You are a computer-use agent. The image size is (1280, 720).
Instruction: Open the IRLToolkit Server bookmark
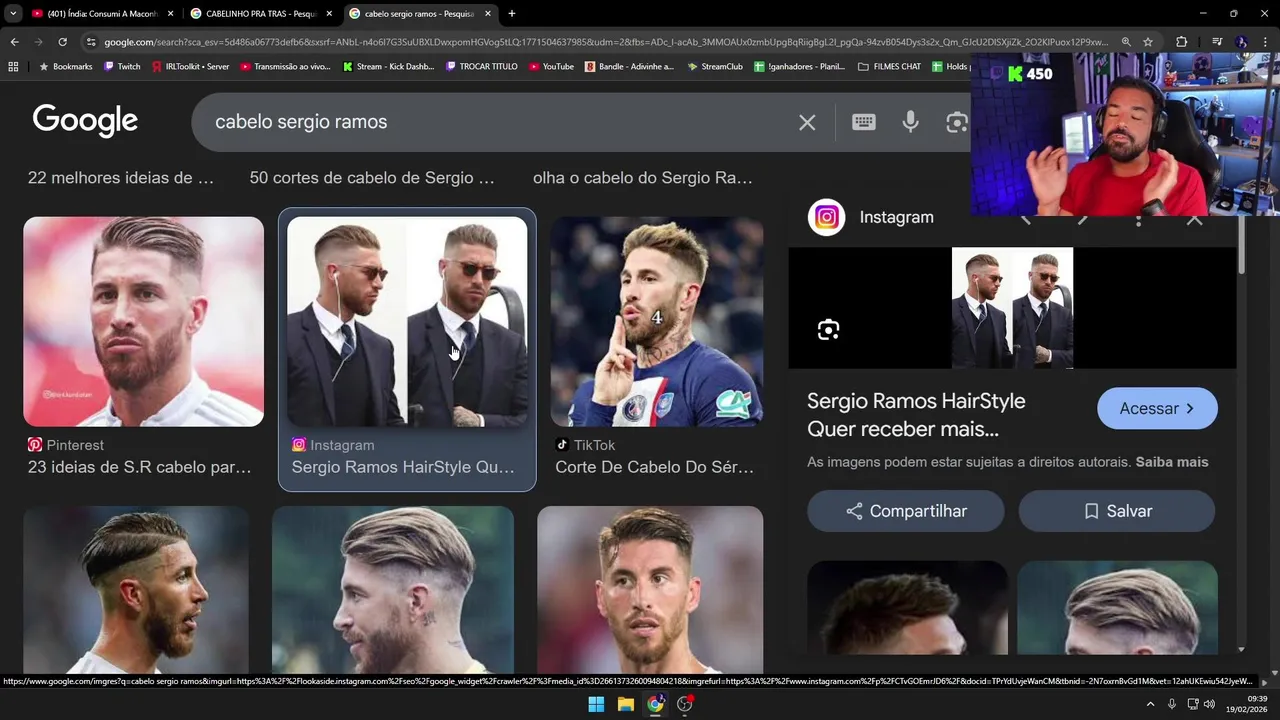(191, 67)
